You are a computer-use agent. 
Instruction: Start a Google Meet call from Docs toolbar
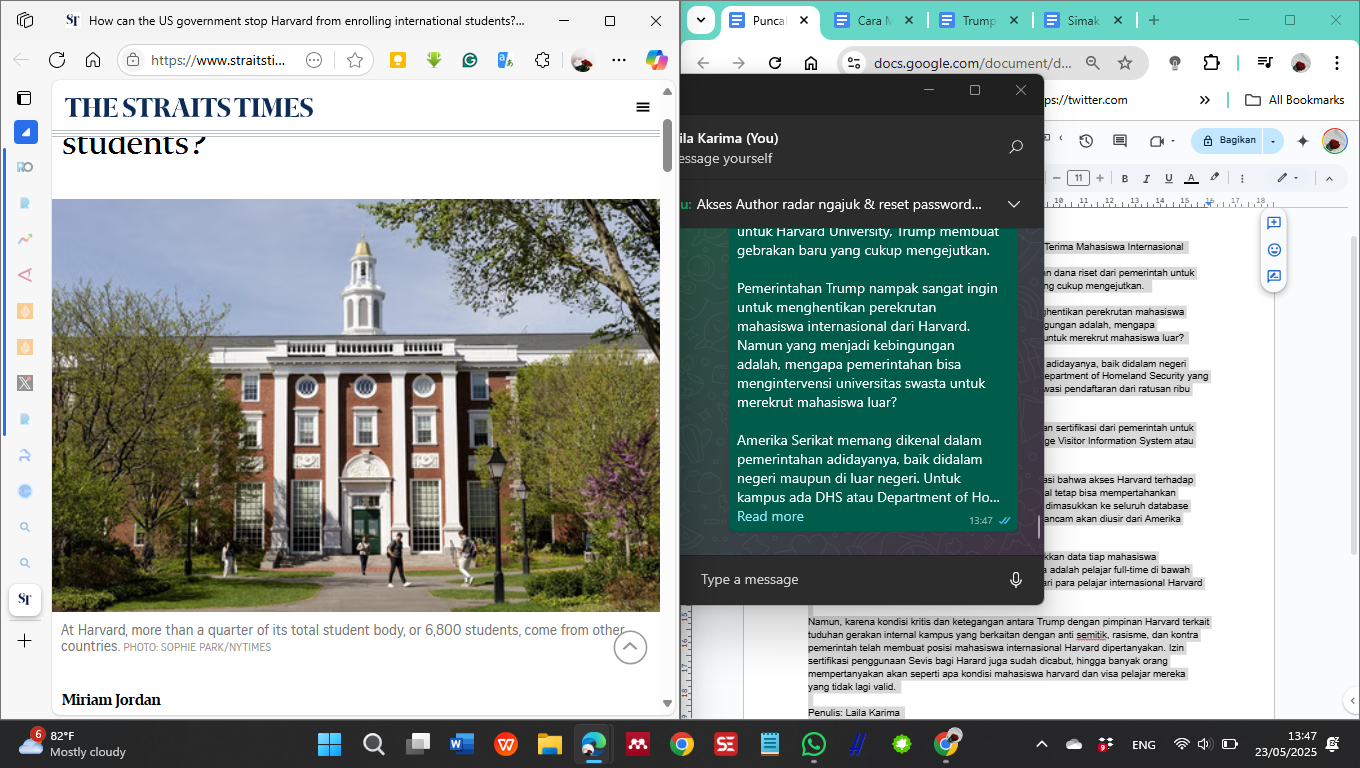(x=1157, y=141)
